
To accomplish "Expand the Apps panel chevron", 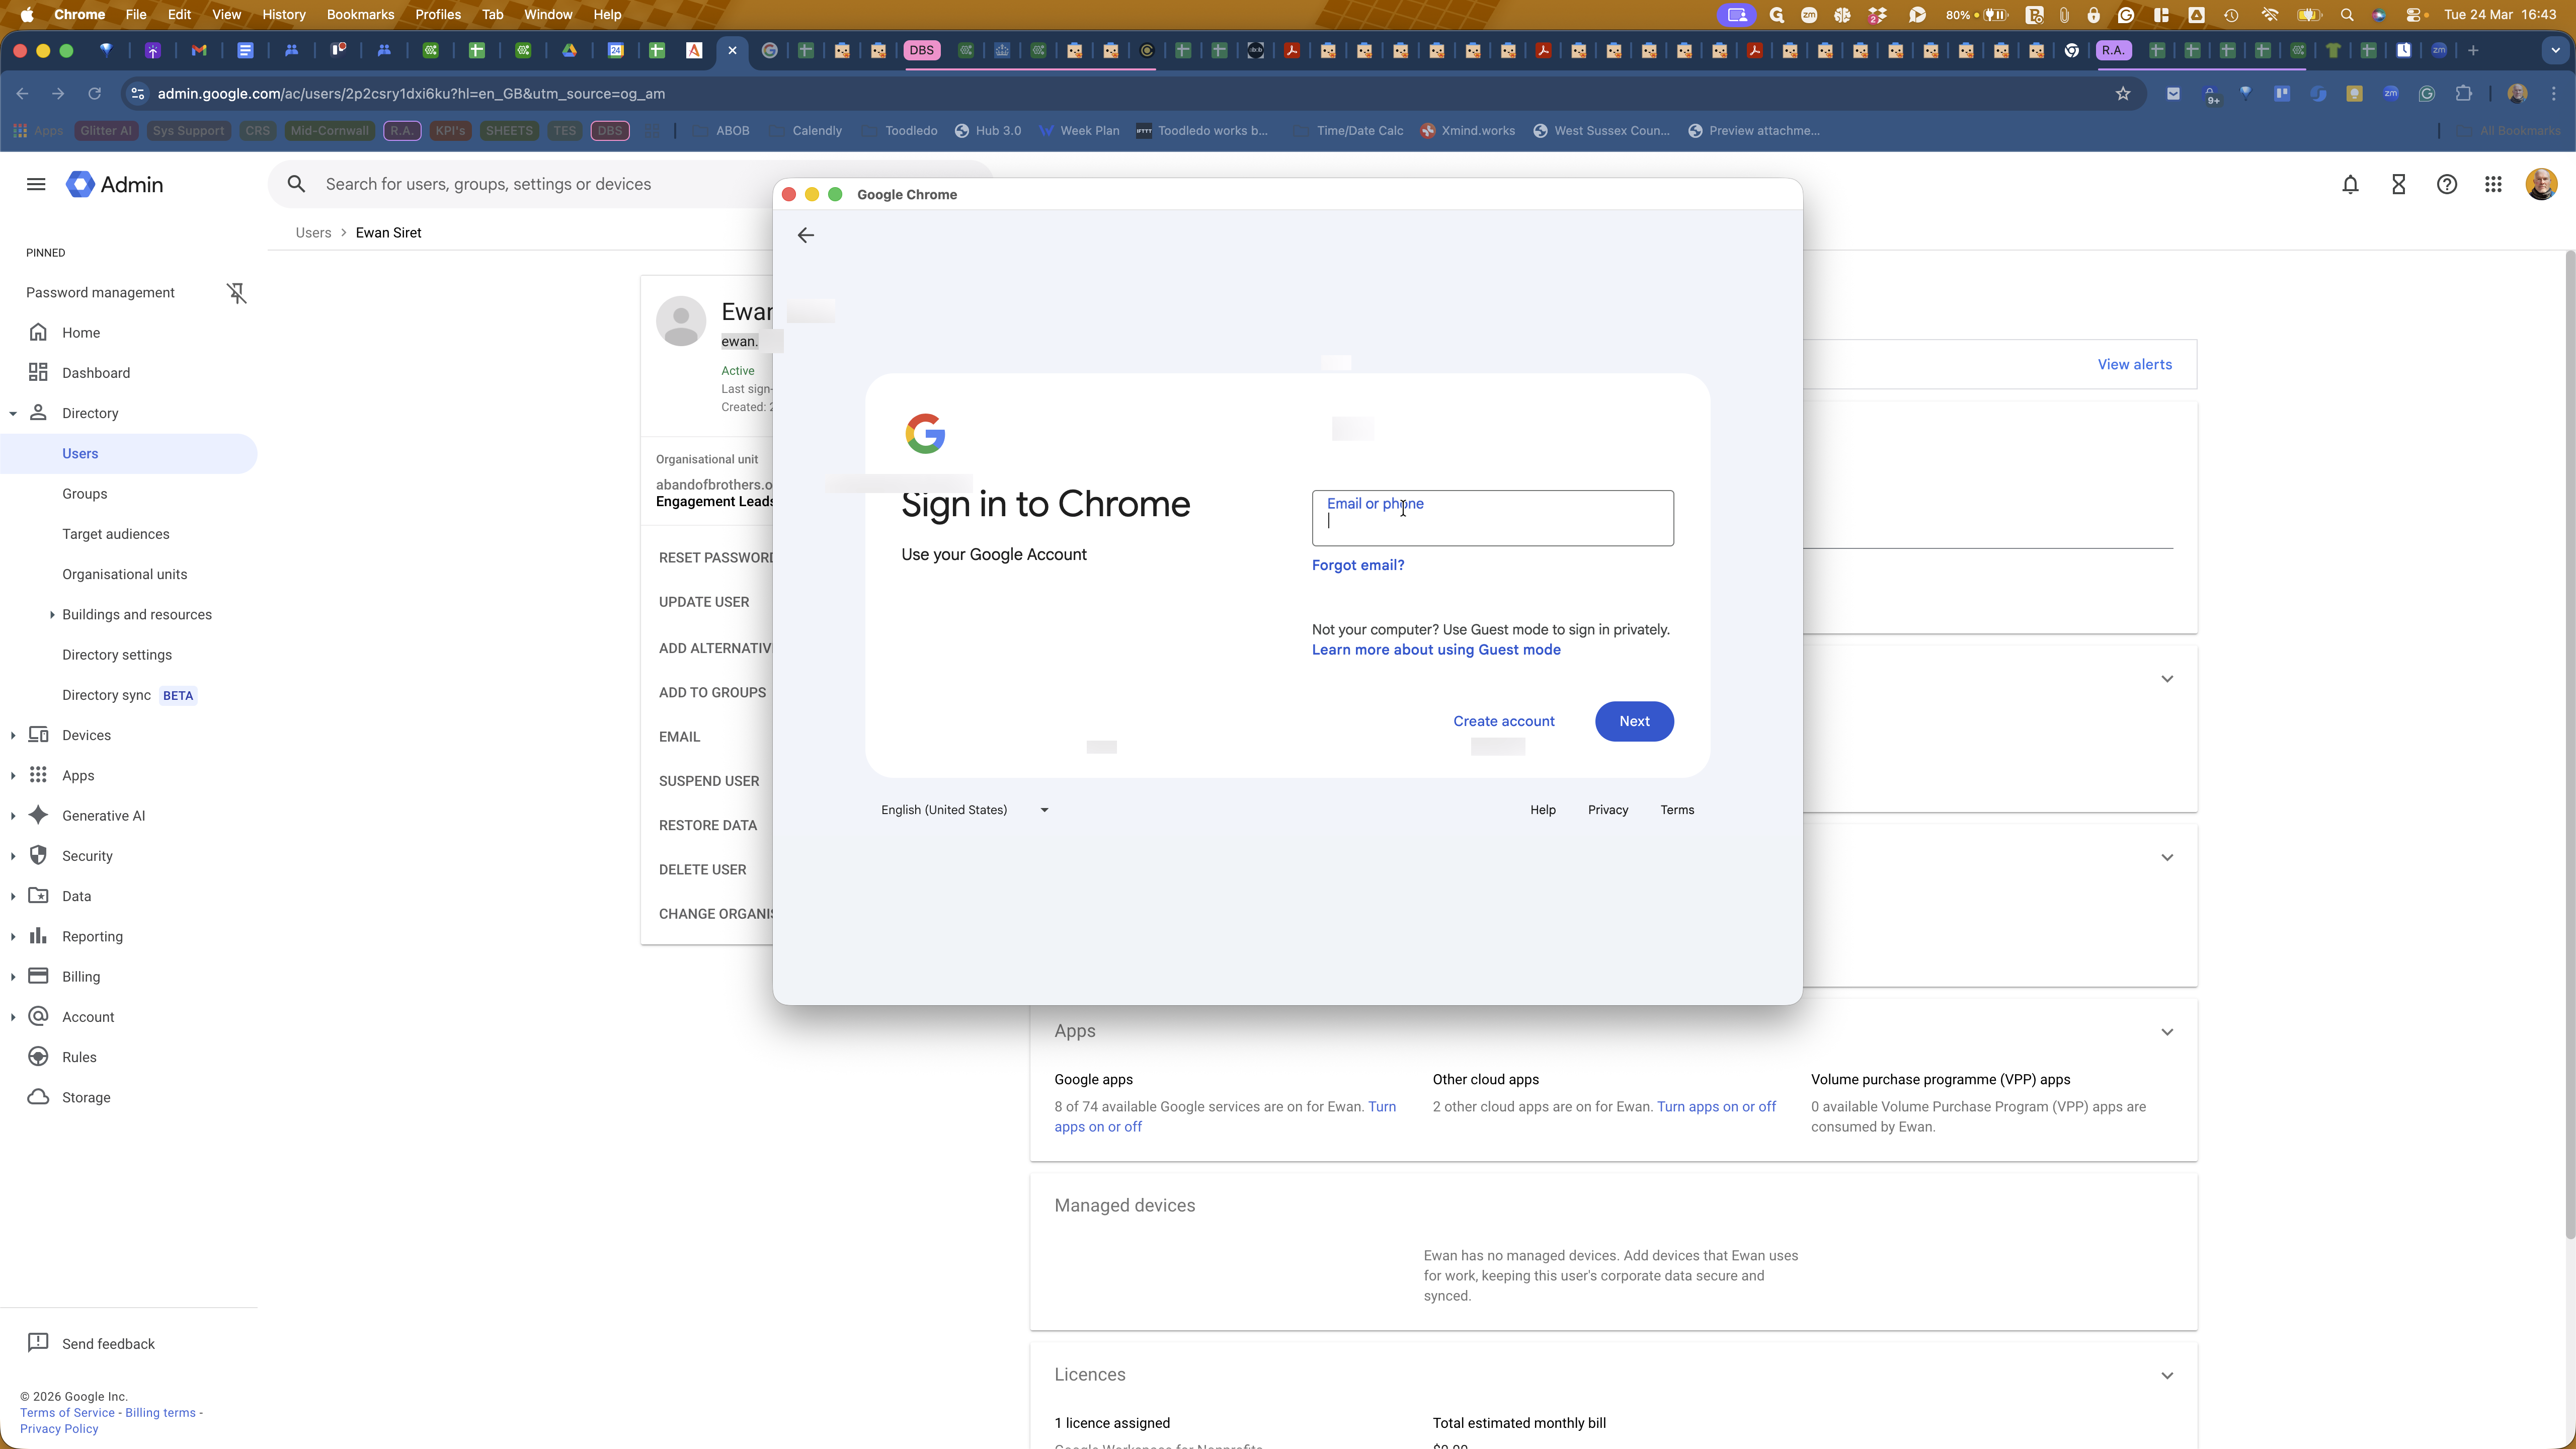I will [x=2167, y=1032].
